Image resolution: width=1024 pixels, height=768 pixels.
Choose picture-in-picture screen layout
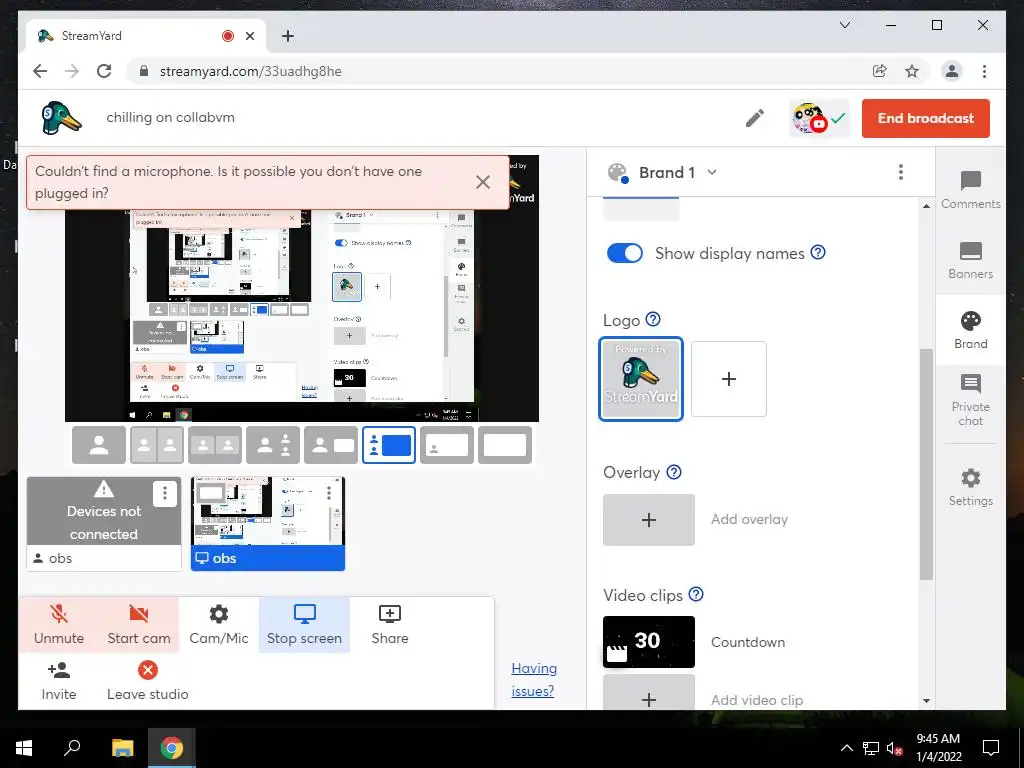(447, 445)
